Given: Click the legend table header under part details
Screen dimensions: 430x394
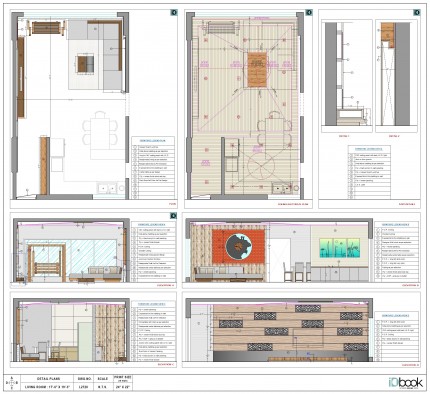Looking at the screenshot, I should point(368,149).
